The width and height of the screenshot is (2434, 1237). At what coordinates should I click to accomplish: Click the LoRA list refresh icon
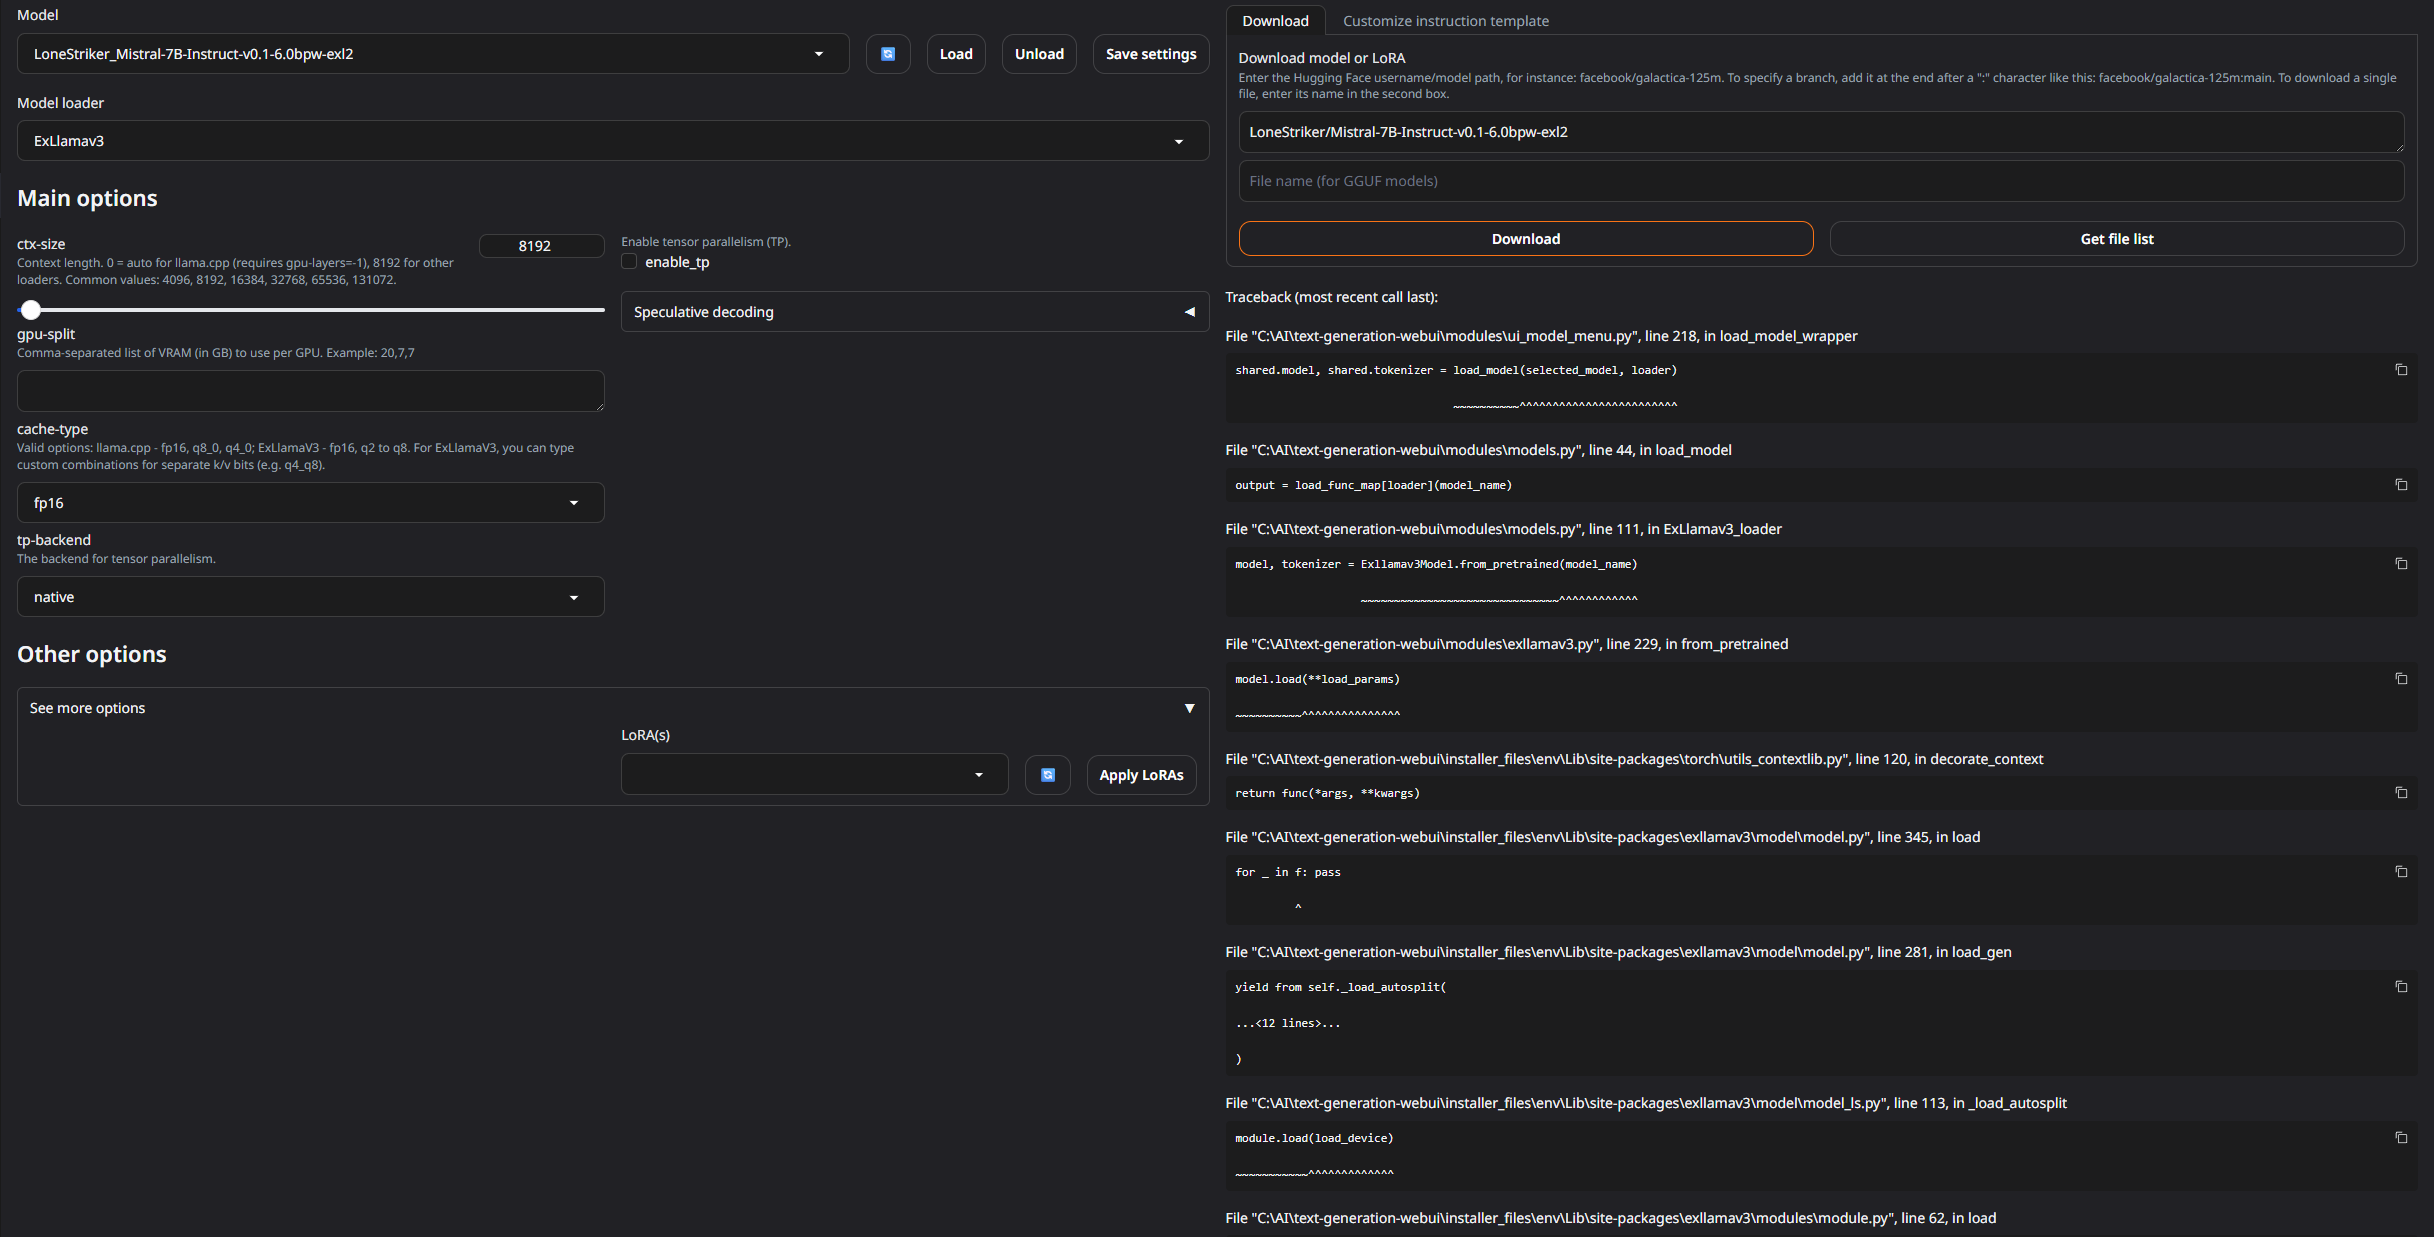pos(1047,775)
